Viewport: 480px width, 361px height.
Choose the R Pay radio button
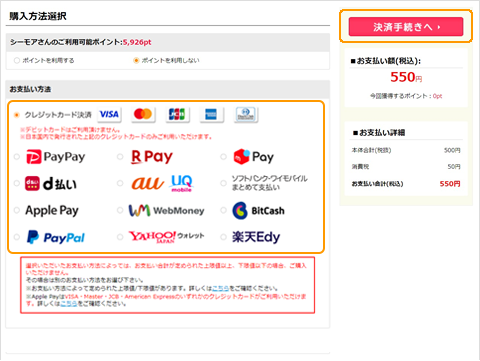coord(120,157)
